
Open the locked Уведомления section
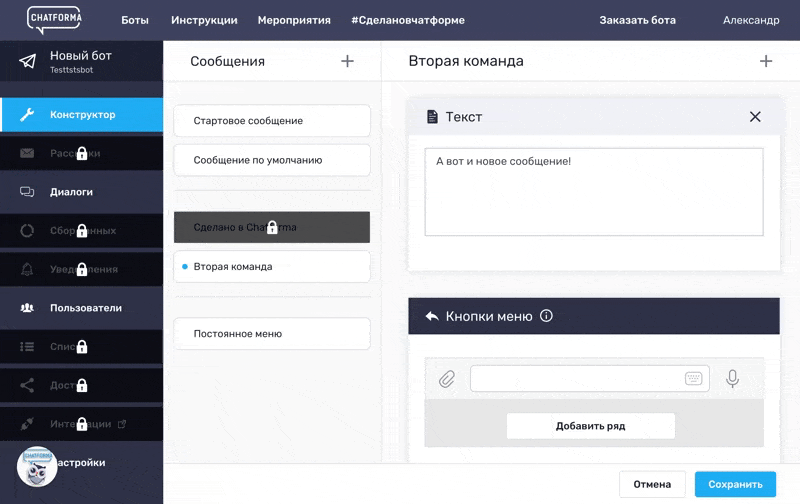tap(82, 269)
